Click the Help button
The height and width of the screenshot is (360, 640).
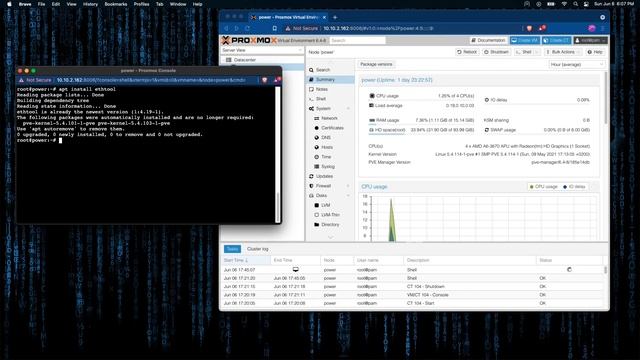[595, 52]
